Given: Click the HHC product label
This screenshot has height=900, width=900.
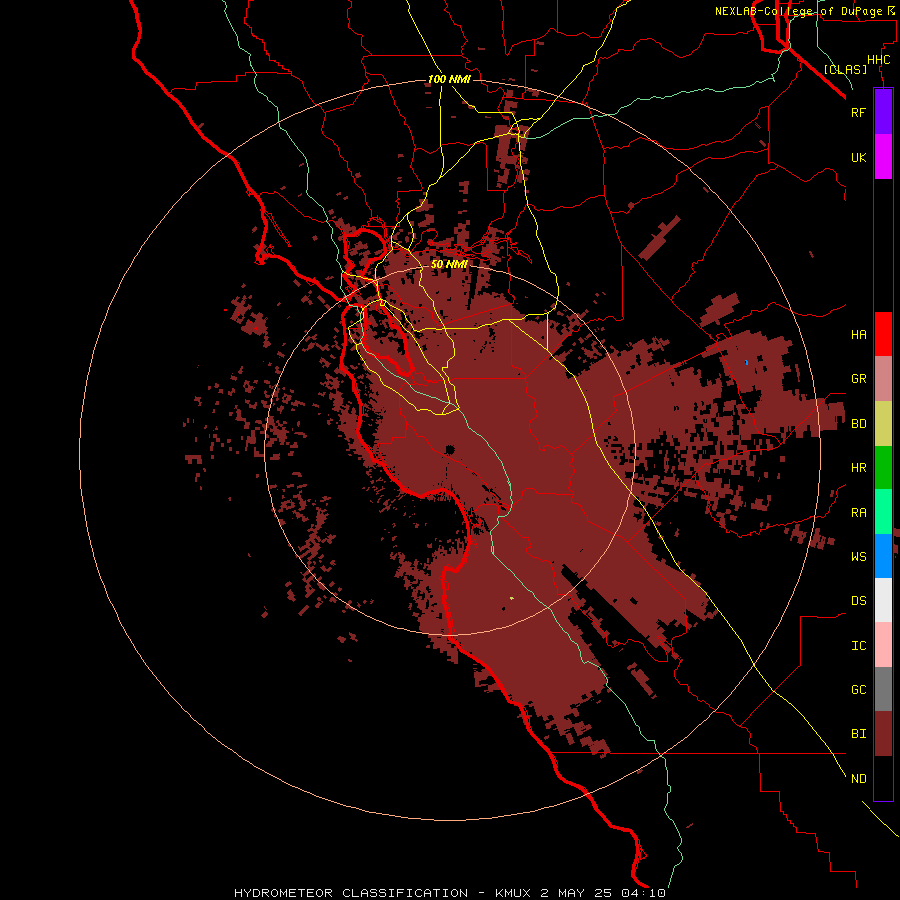Looking at the screenshot, I should 879,60.
